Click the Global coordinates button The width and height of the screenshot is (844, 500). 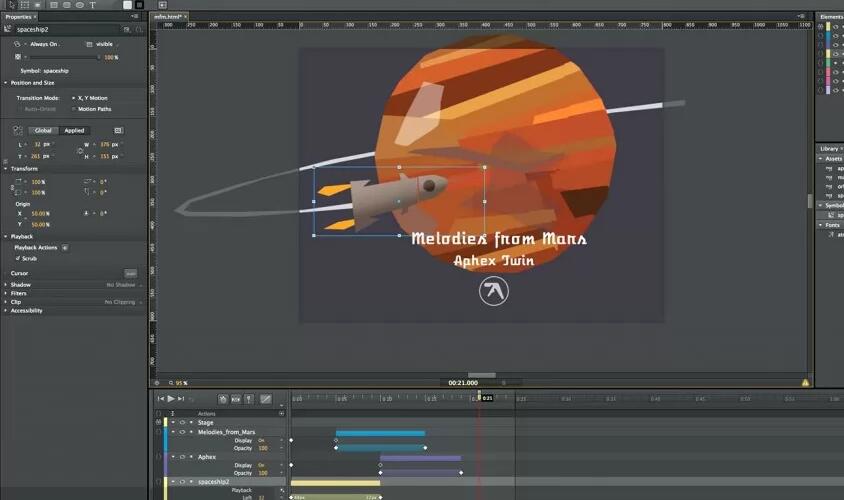(43, 130)
